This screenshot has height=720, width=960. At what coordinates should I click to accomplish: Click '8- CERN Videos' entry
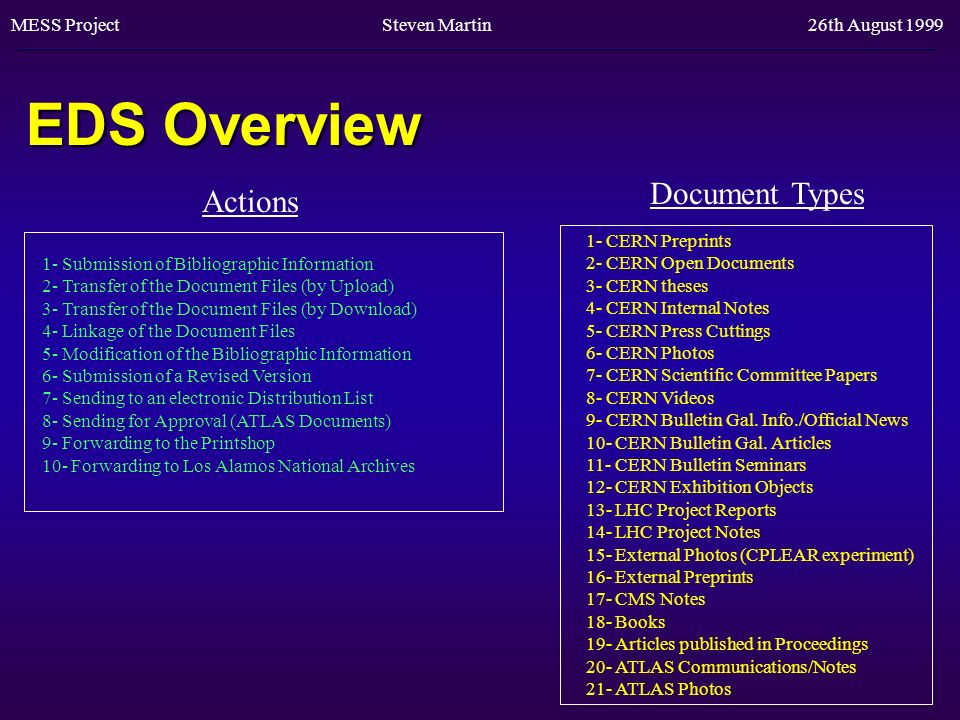pos(650,398)
